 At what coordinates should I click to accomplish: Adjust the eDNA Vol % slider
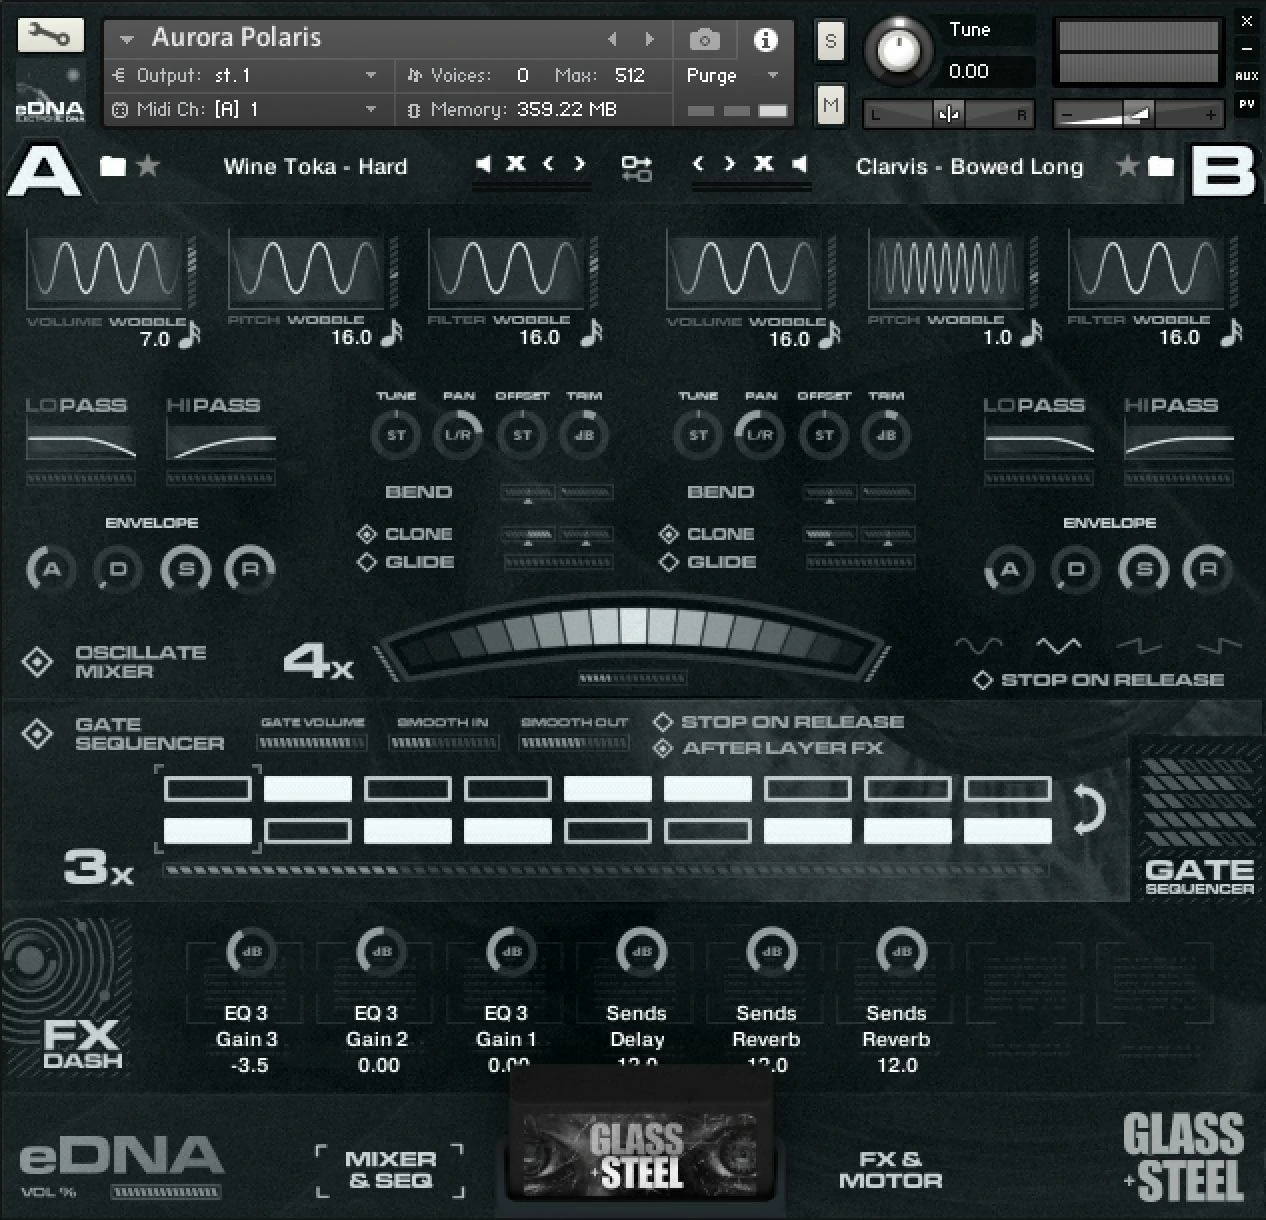[x=166, y=1192]
